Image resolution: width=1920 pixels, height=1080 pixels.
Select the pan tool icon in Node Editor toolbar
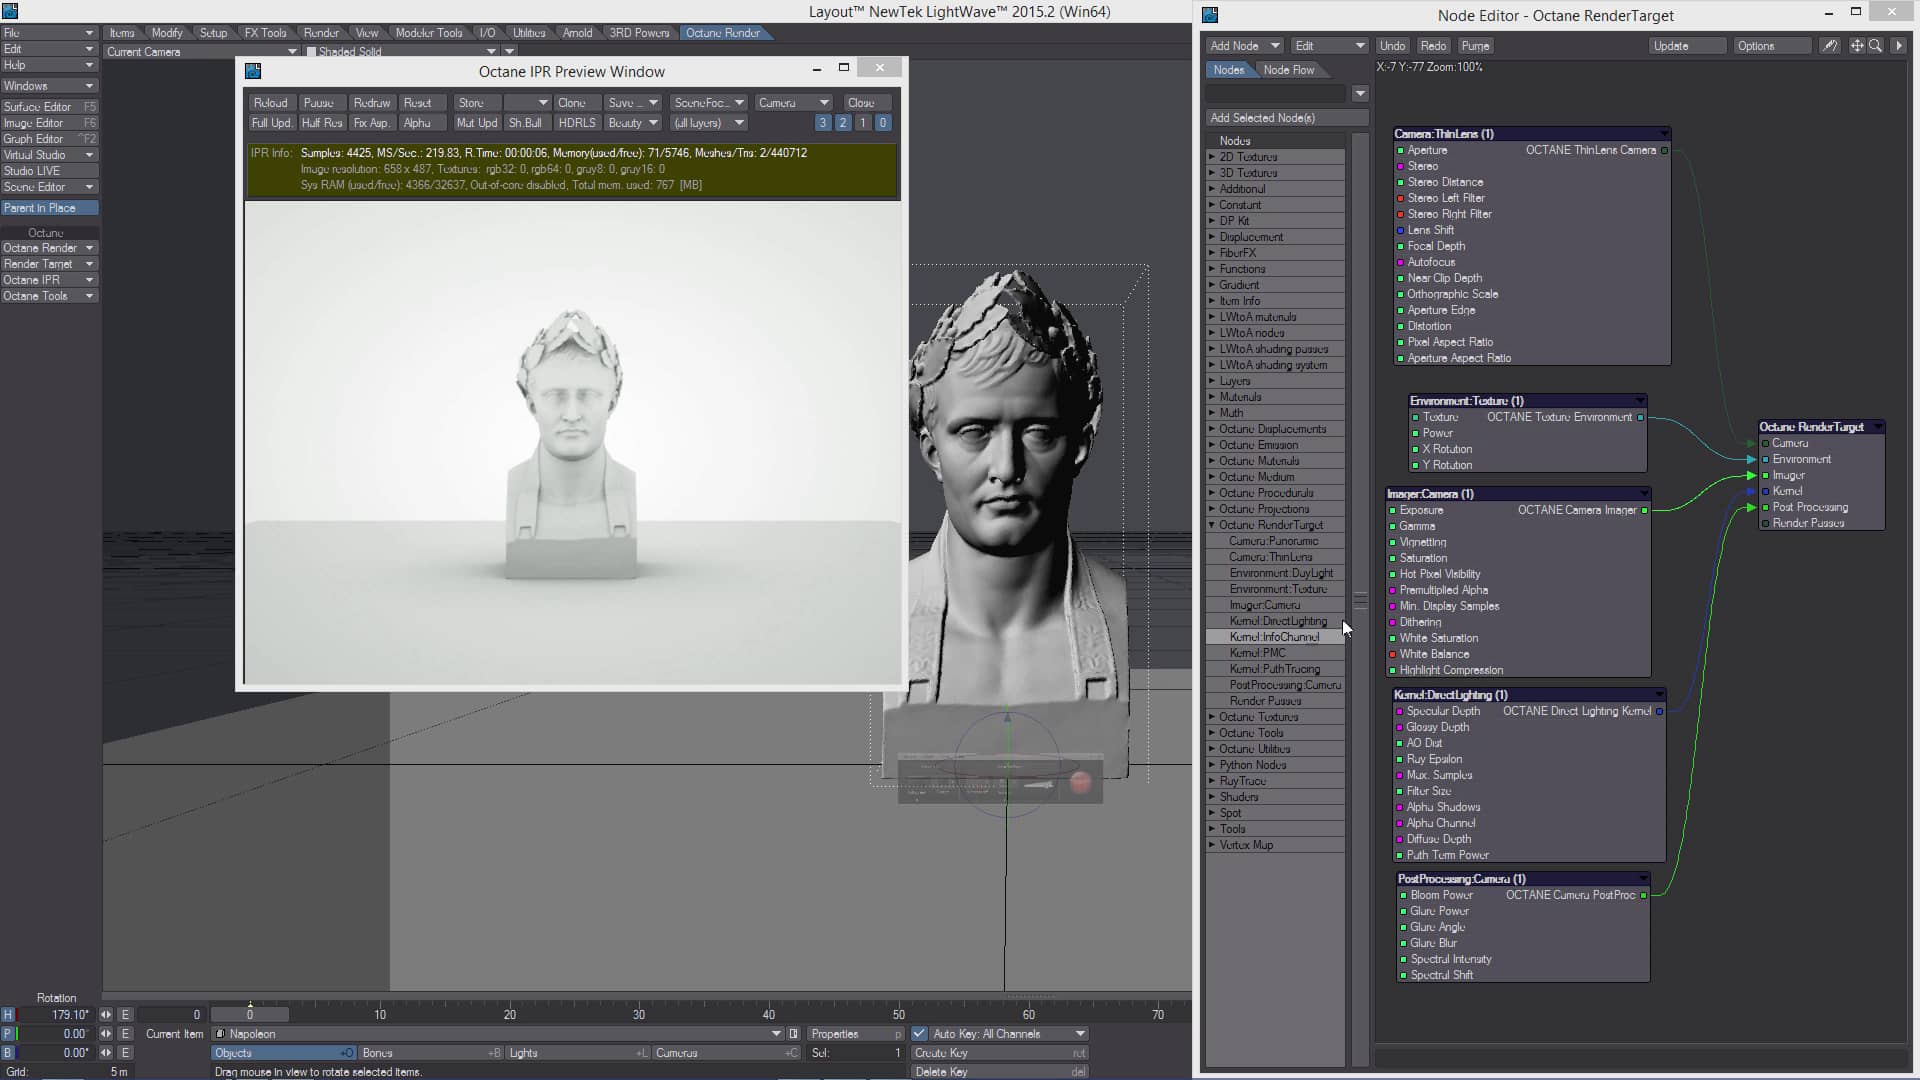[x=1856, y=45]
